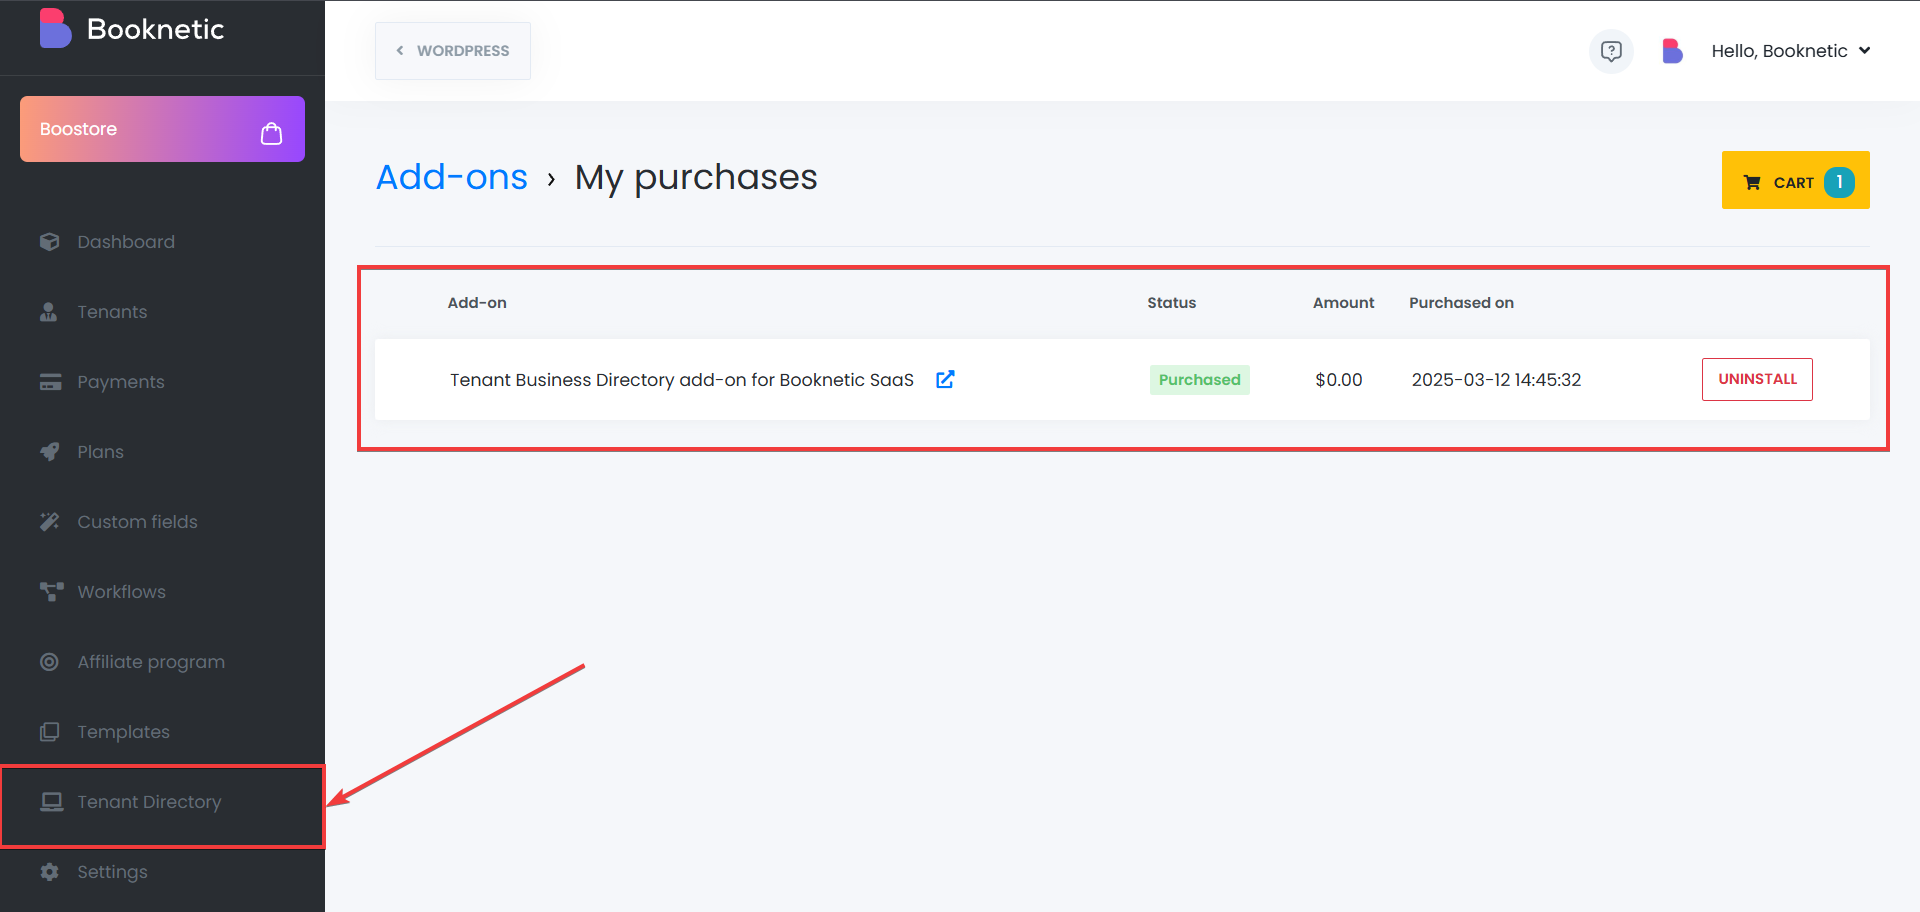Click the cart item count badge
Viewport: 1920px width, 912px height.
pyautogui.click(x=1839, y=182)
